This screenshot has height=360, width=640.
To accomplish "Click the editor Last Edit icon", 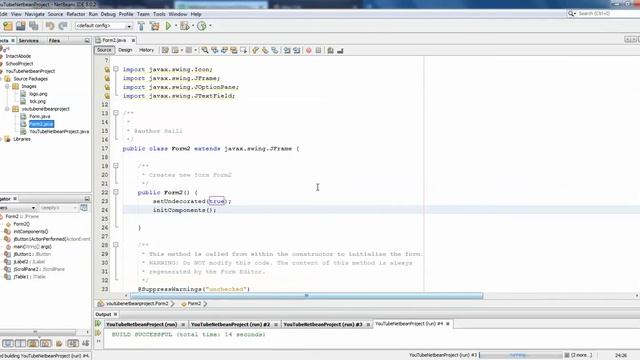I will [x=165, y=50].
